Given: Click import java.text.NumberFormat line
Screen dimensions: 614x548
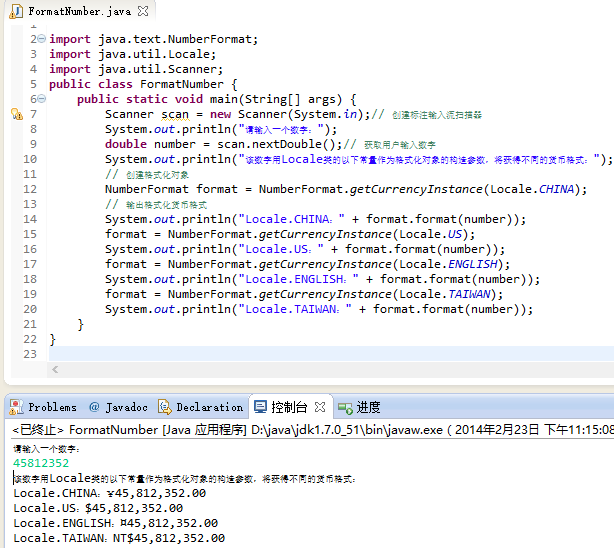Looking at the screenshot, I should coord(154,39).
